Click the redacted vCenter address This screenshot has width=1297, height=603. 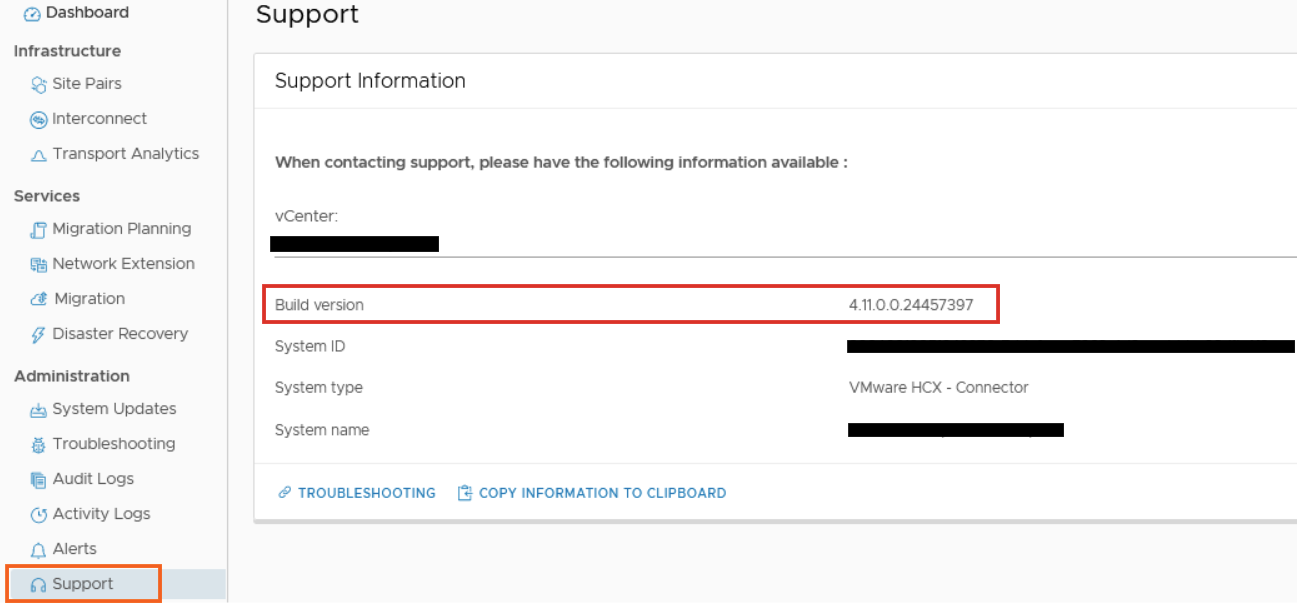(355, 244)
